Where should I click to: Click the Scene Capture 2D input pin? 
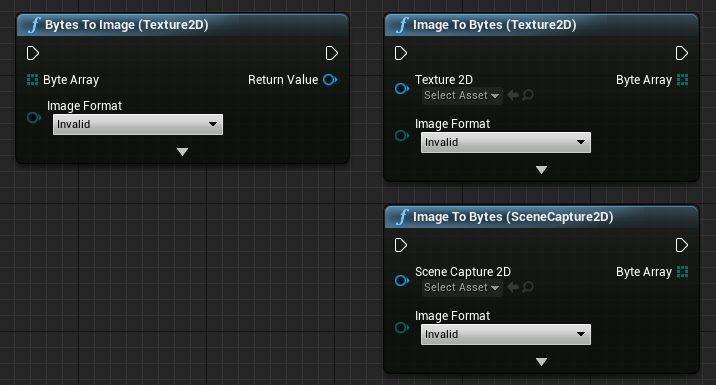(402, 280)
